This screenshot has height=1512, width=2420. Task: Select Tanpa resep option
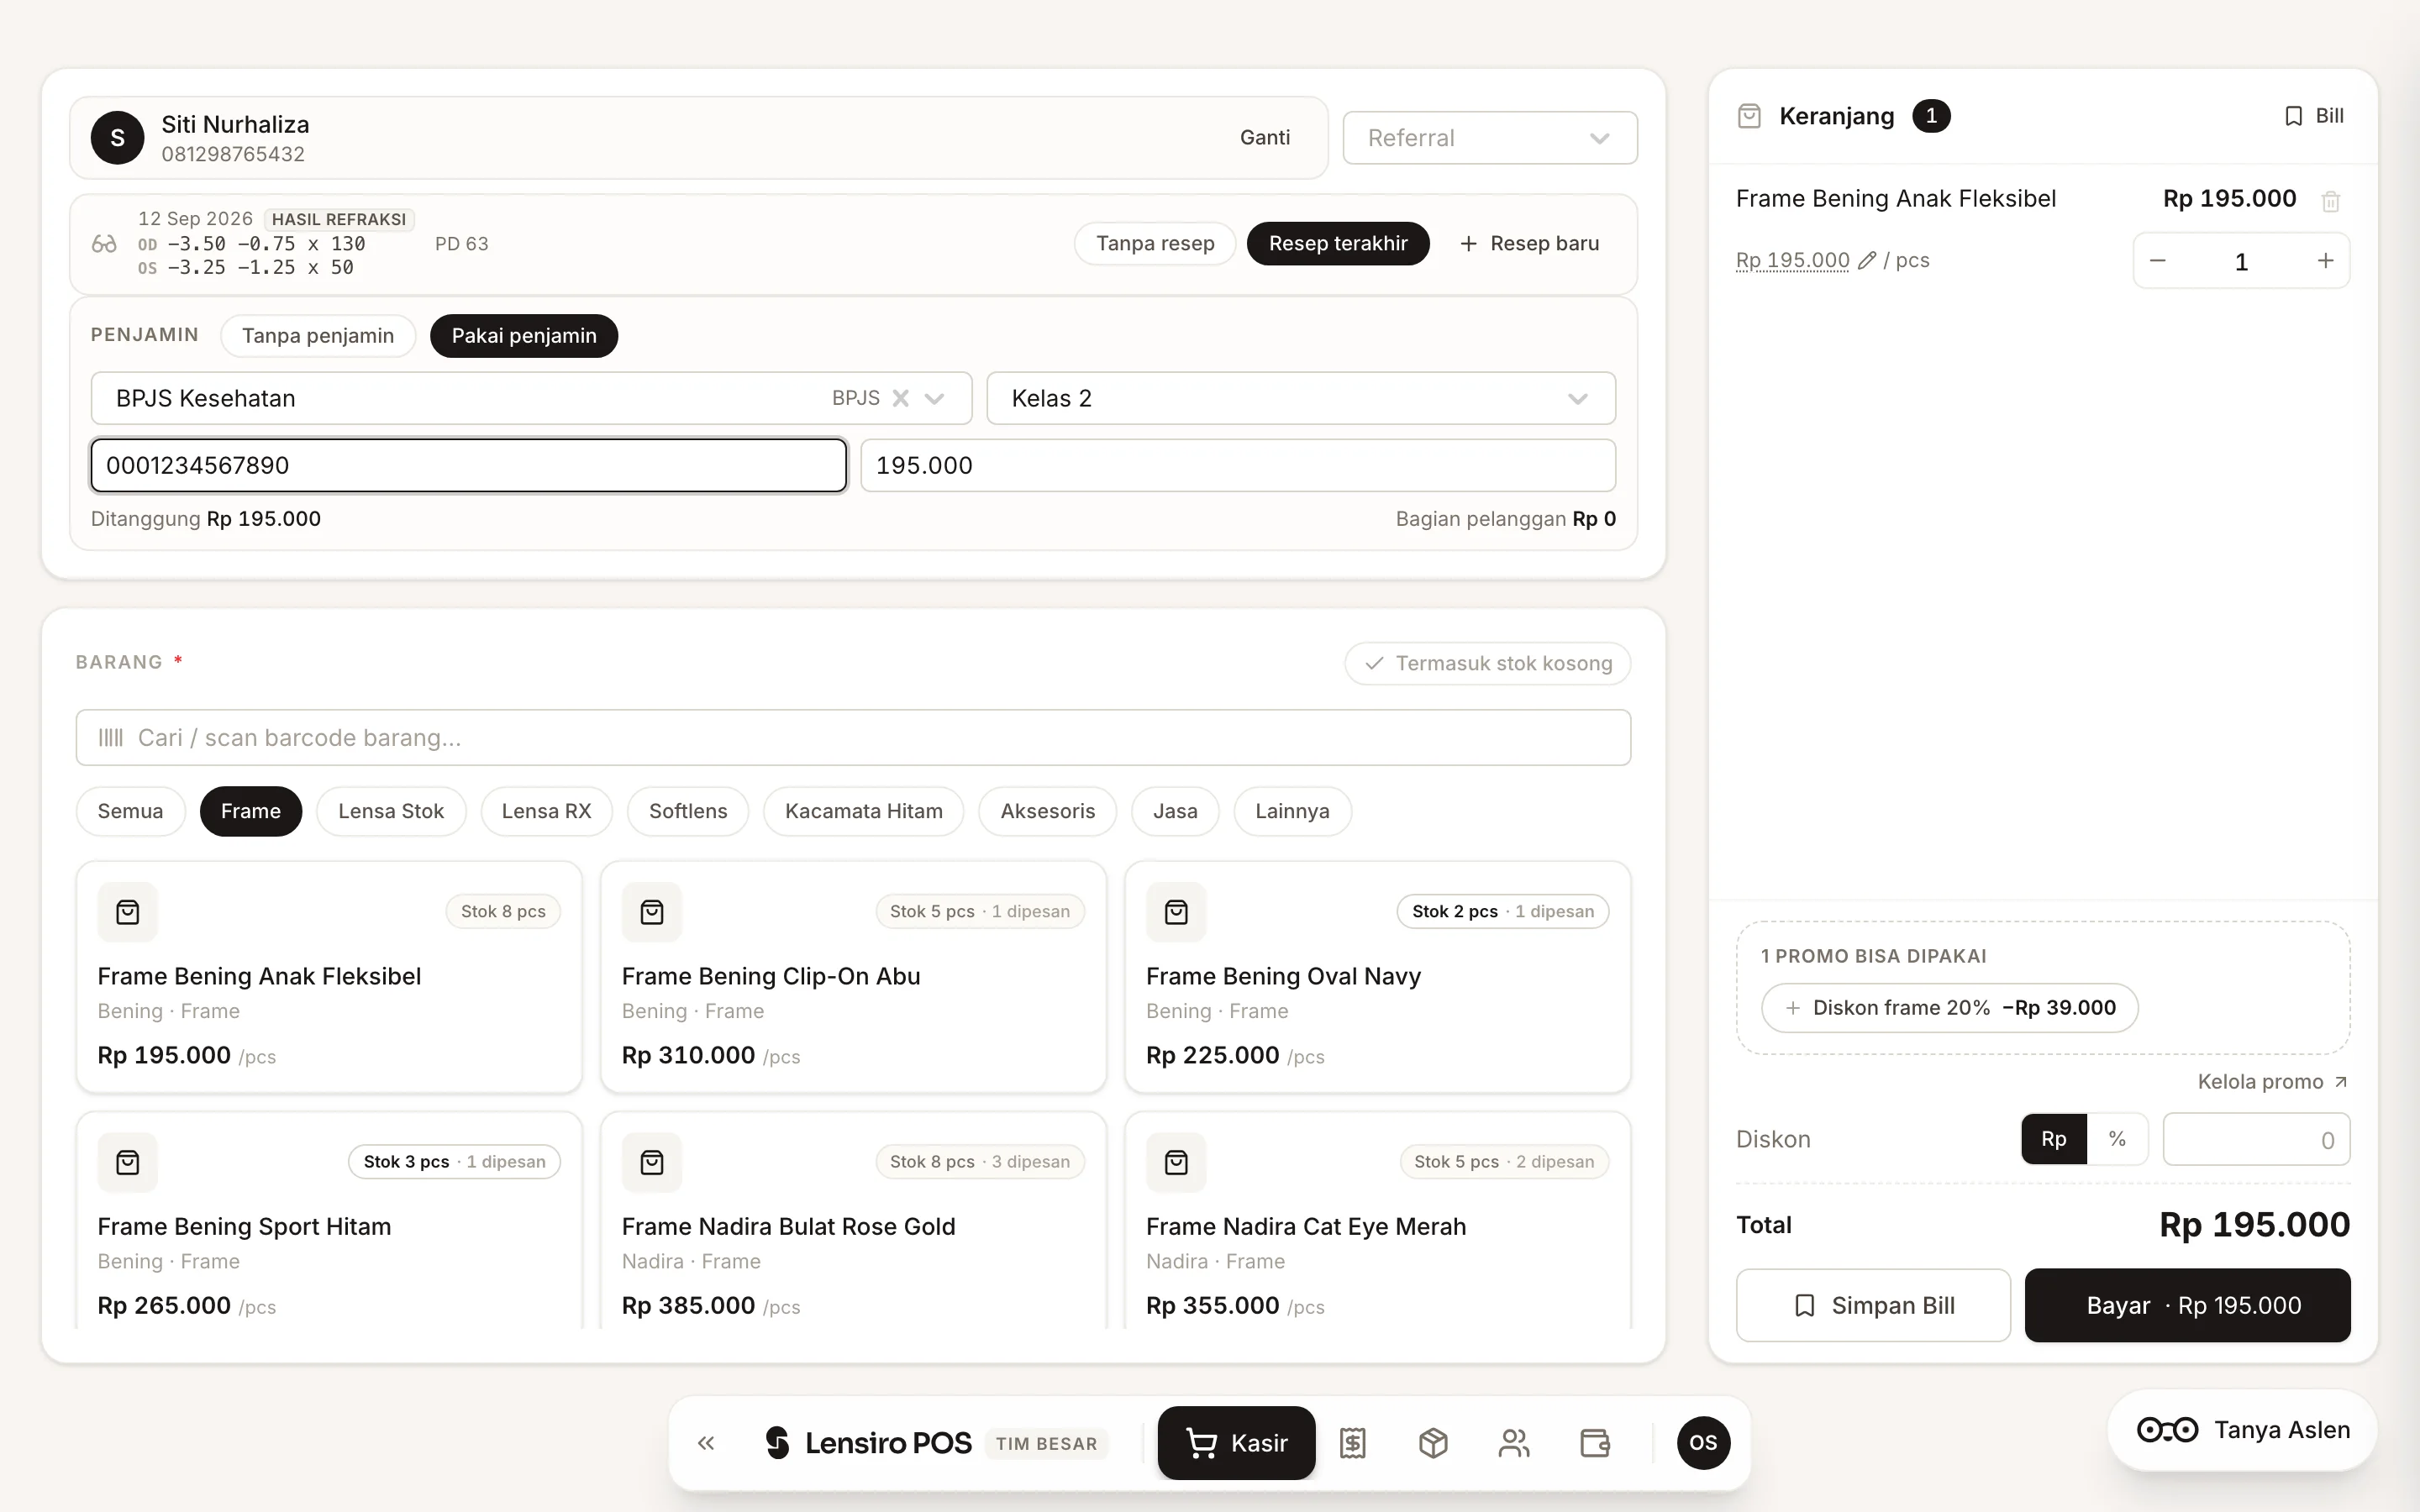1155,244
